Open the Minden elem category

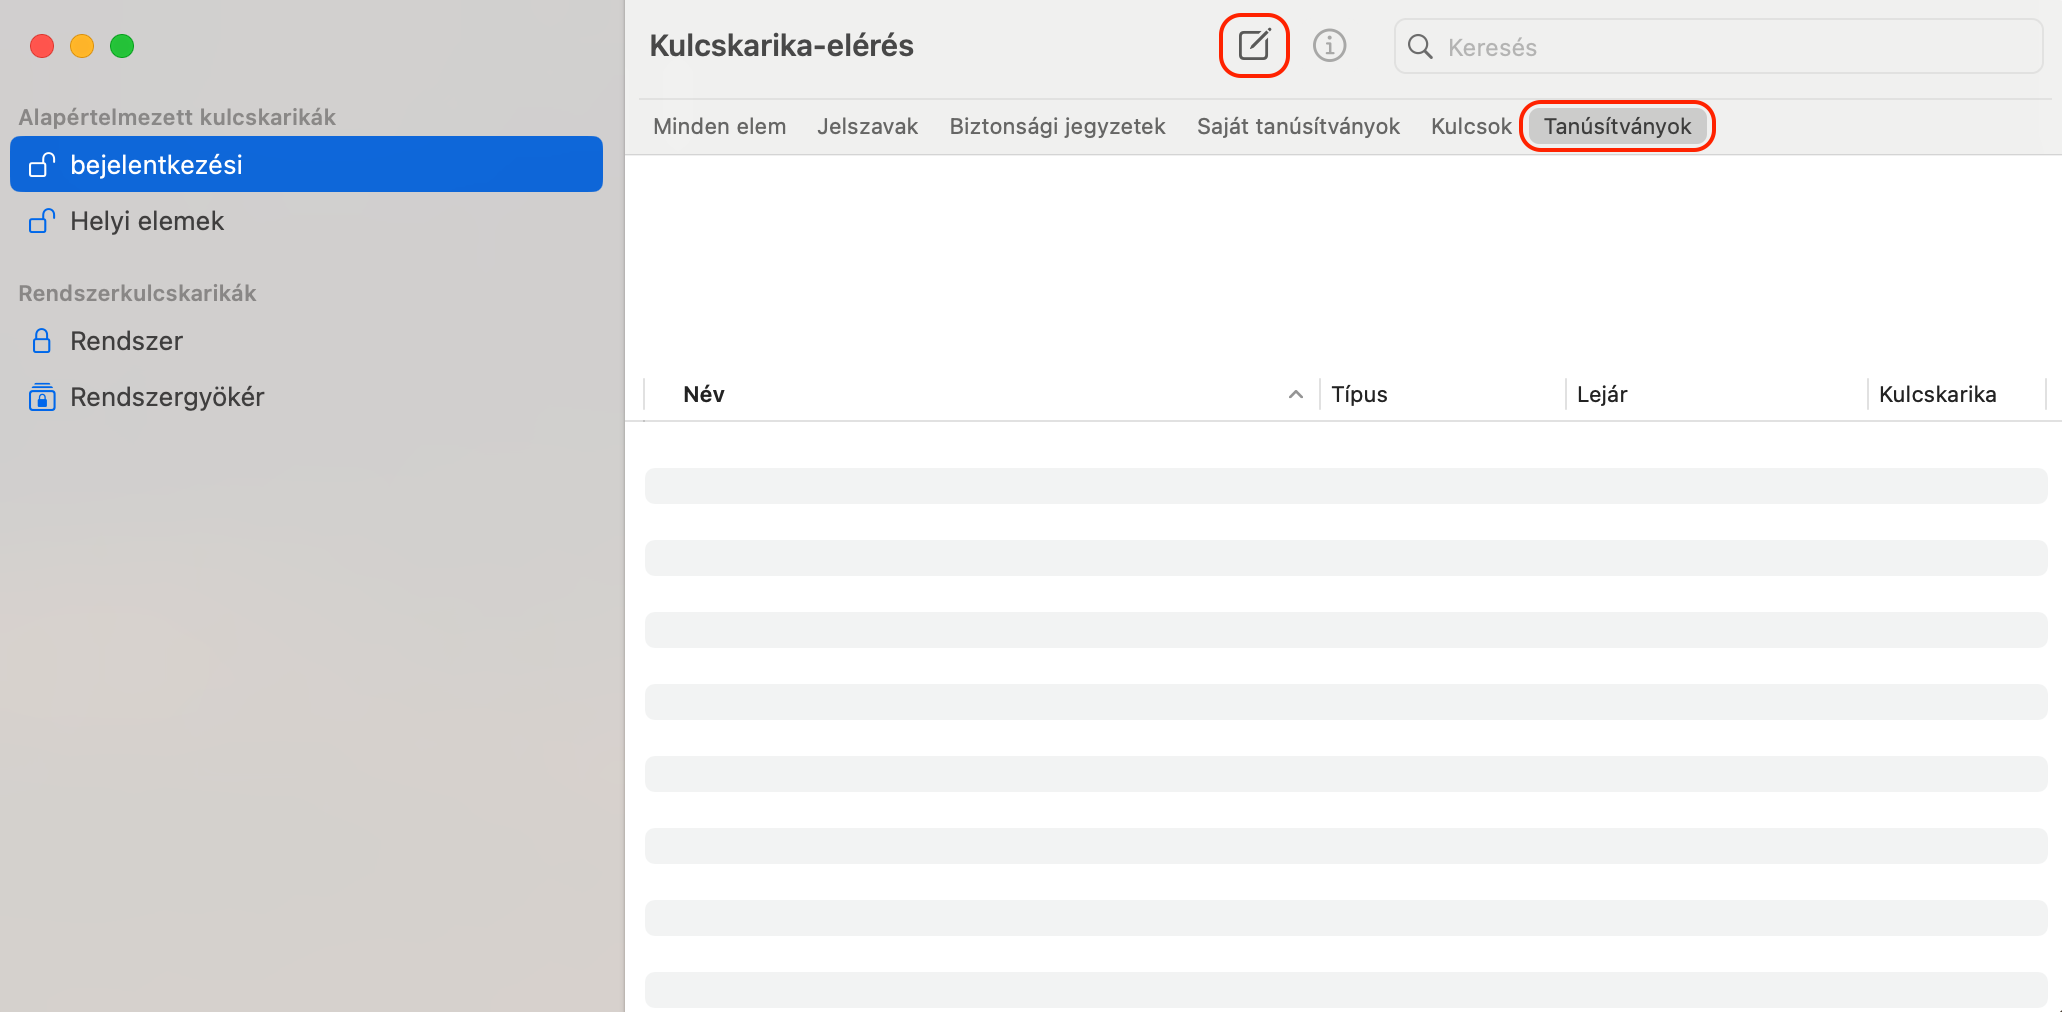719,126
